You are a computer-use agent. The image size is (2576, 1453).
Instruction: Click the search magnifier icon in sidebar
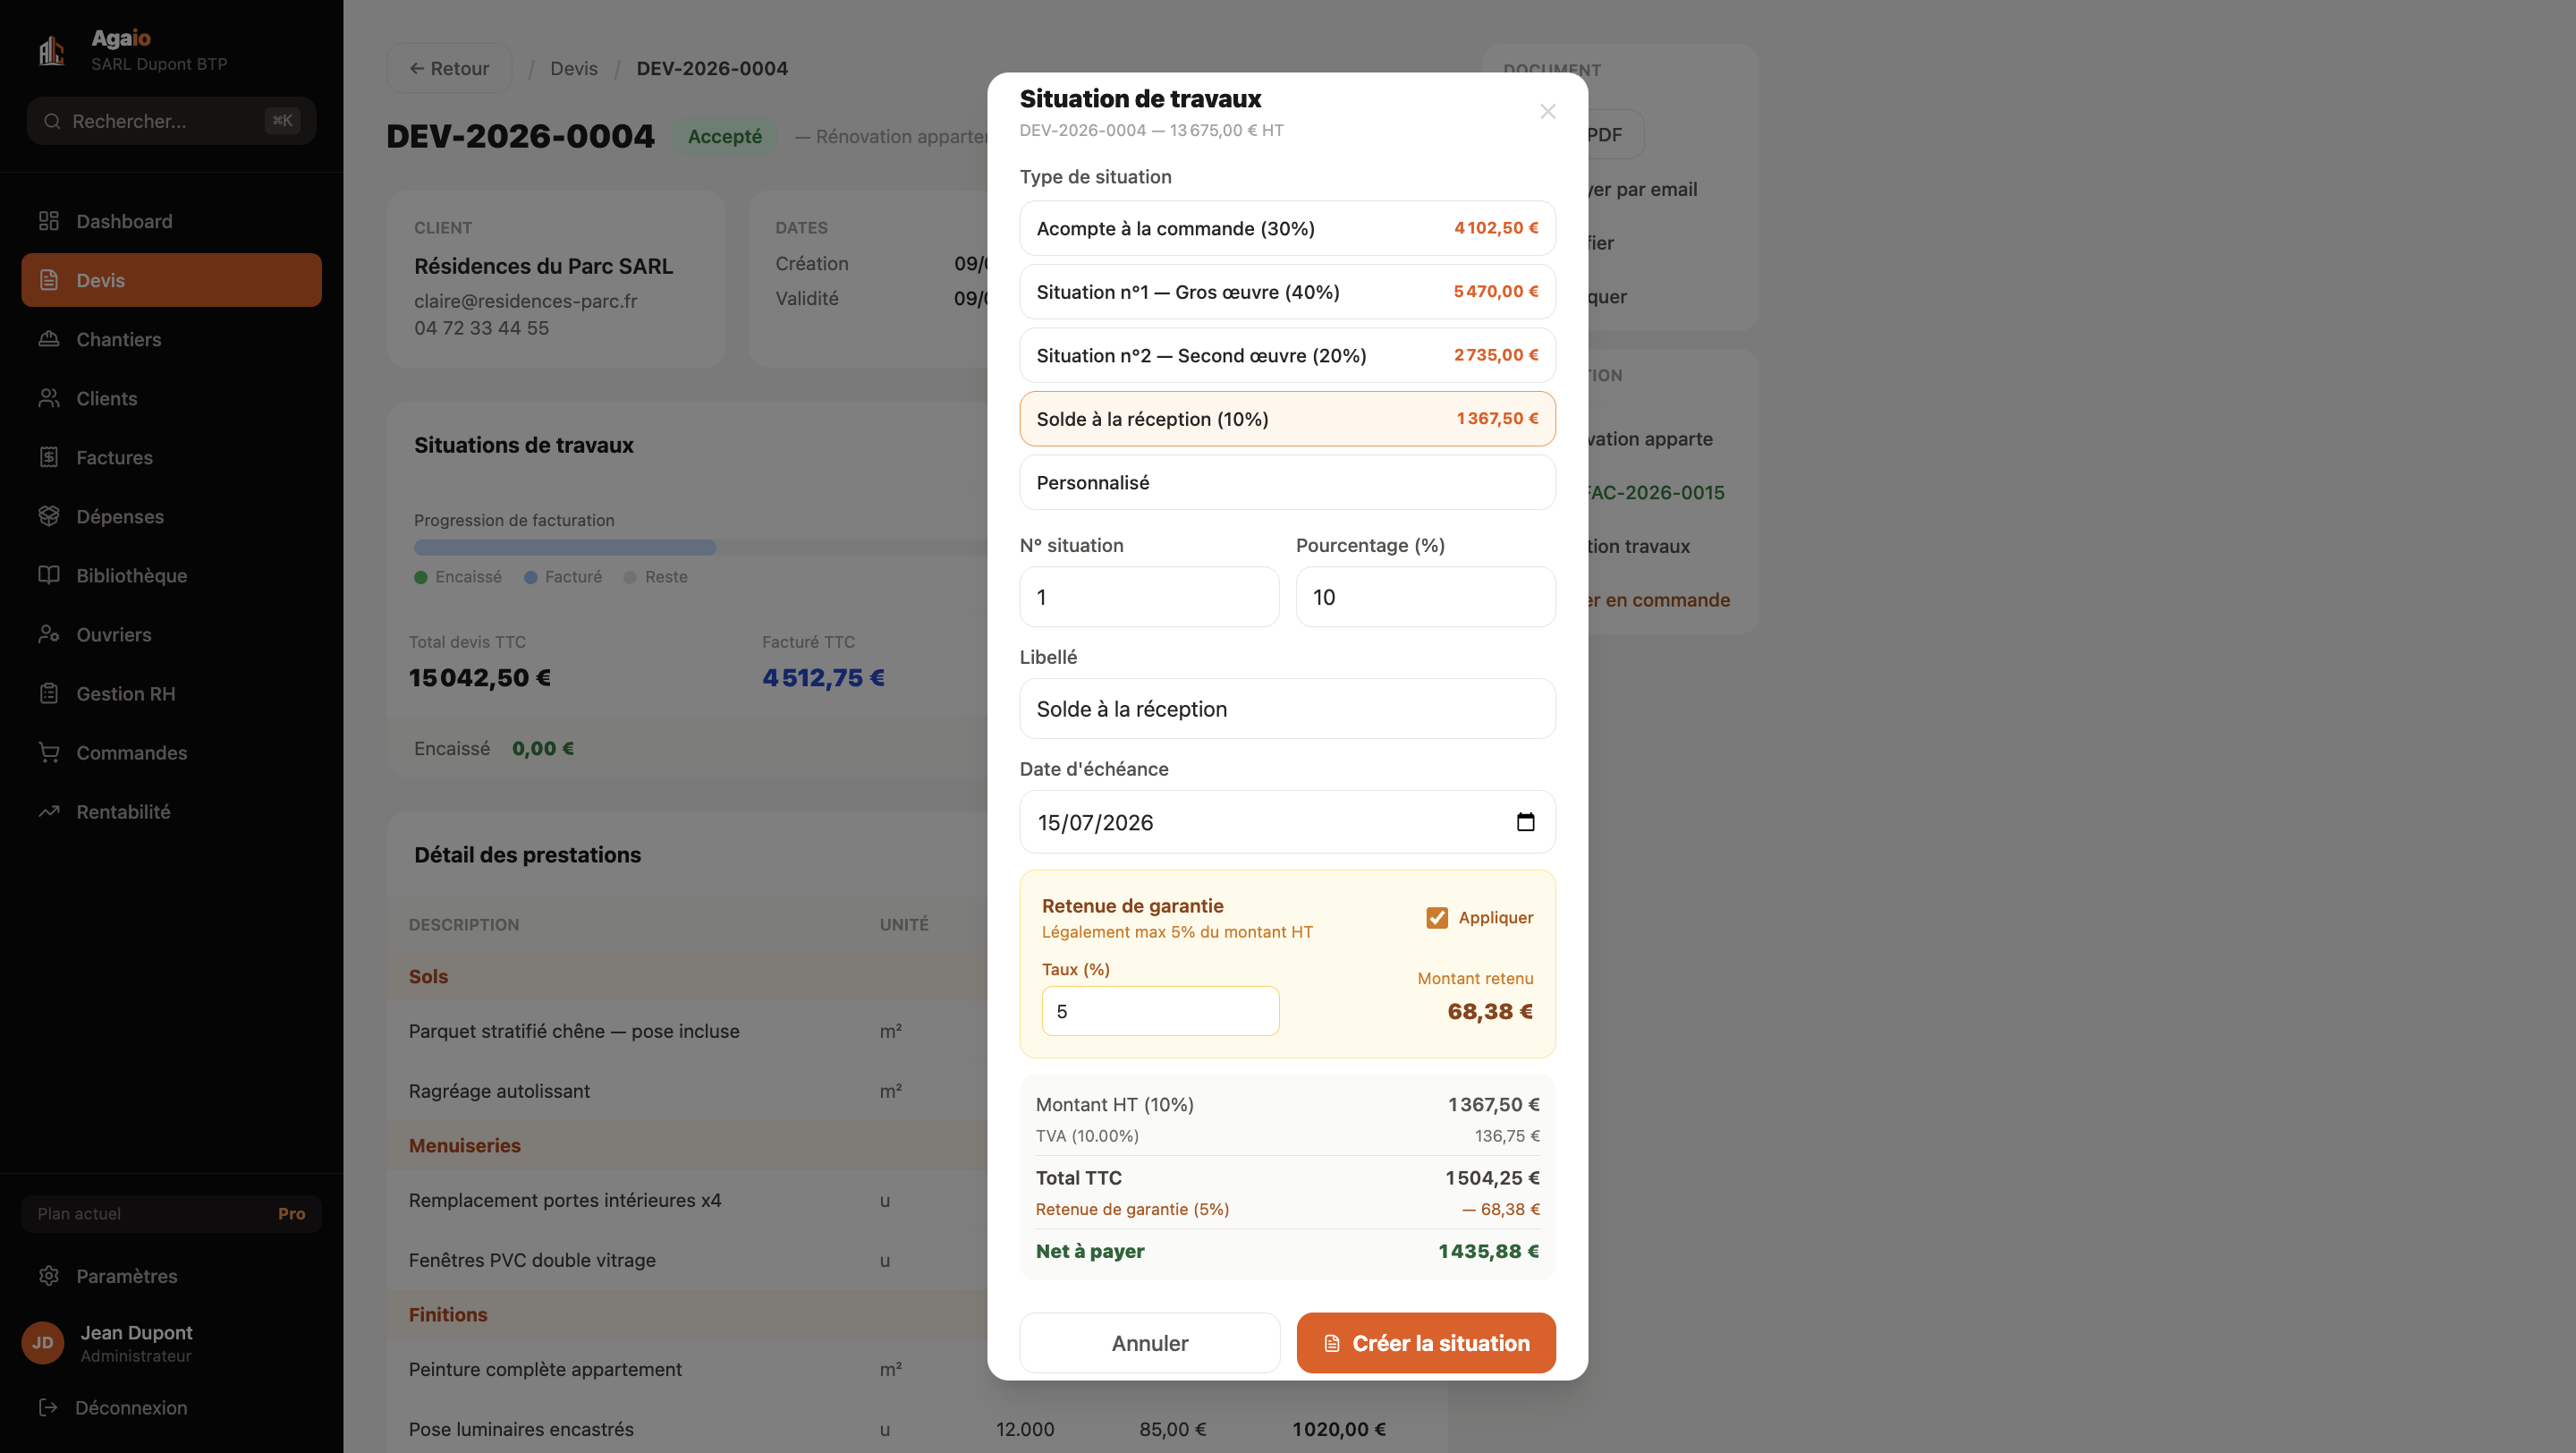point(52,121)
